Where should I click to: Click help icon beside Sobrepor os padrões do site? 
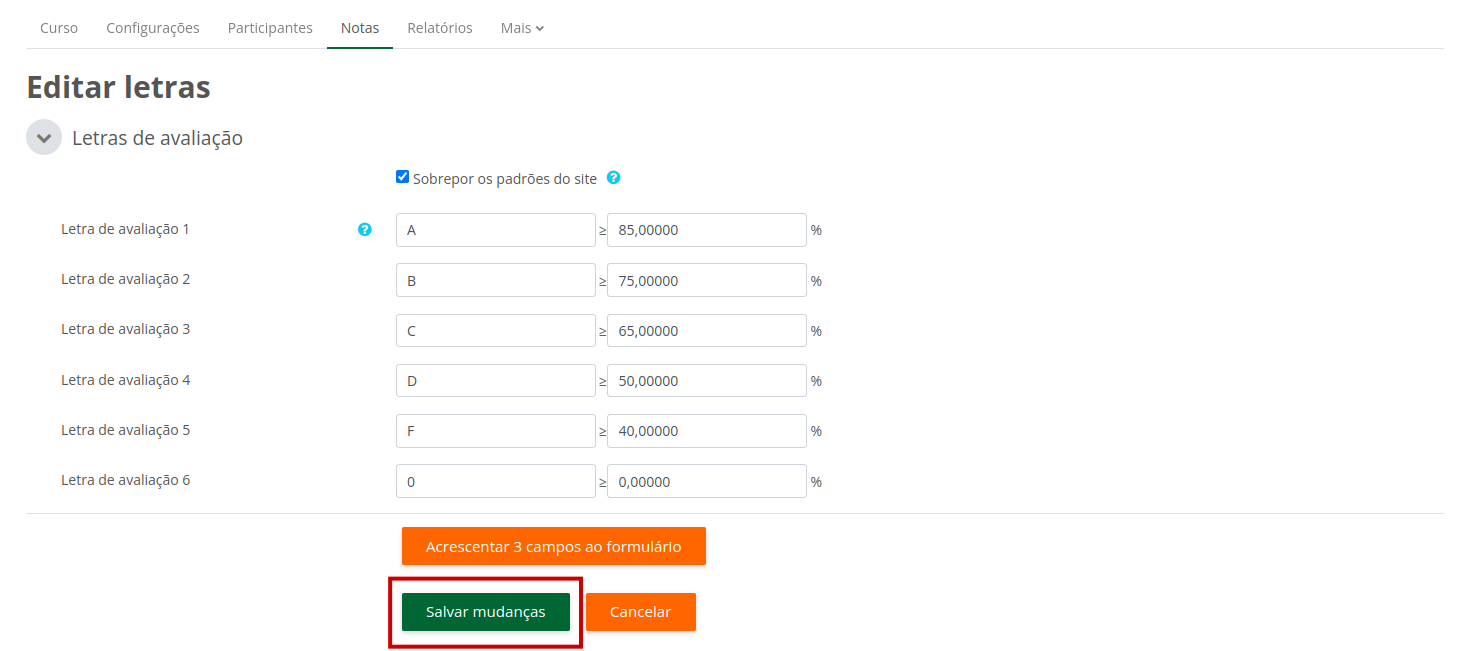pos(614,178)
